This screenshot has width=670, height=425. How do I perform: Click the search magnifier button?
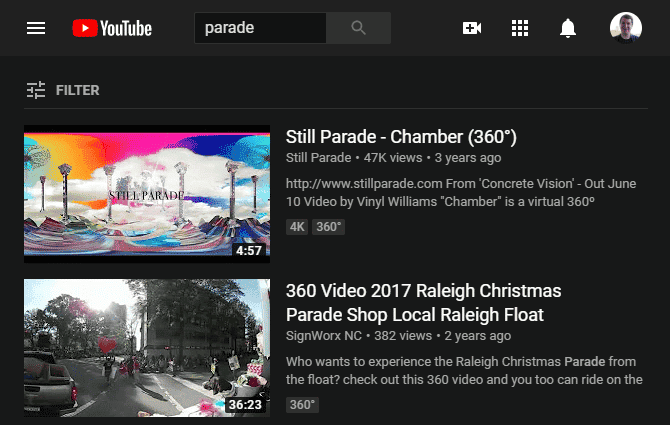[x=359, y=28]
